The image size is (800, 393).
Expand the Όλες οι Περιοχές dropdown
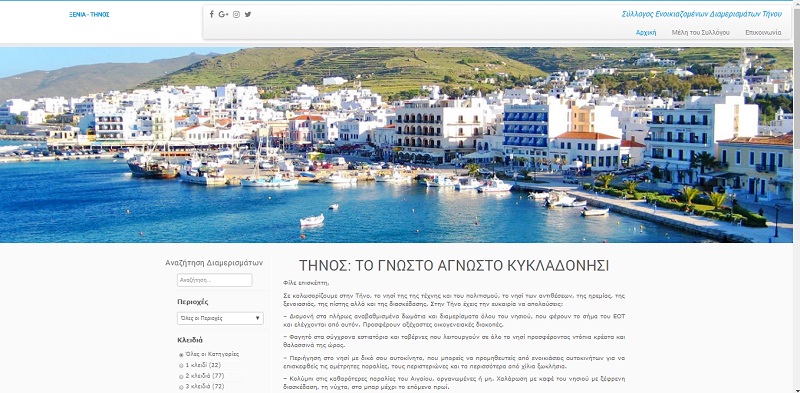(x=220, y=318)
